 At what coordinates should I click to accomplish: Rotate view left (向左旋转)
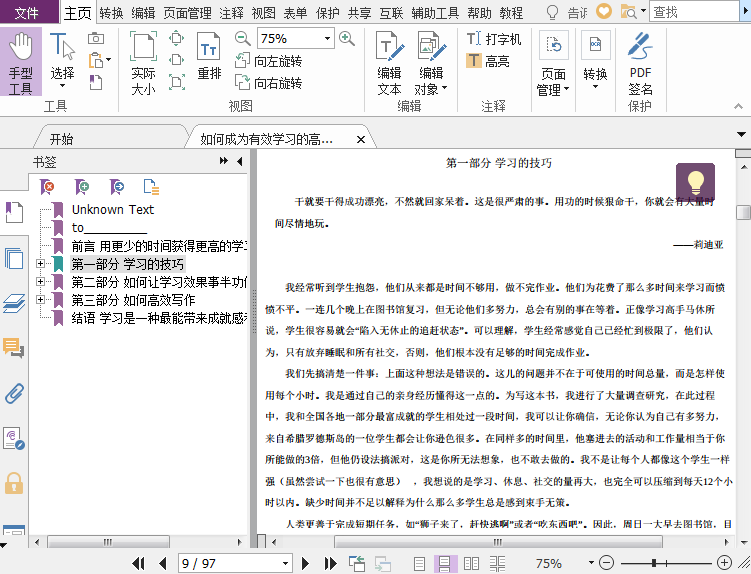(x=269, y=61)
